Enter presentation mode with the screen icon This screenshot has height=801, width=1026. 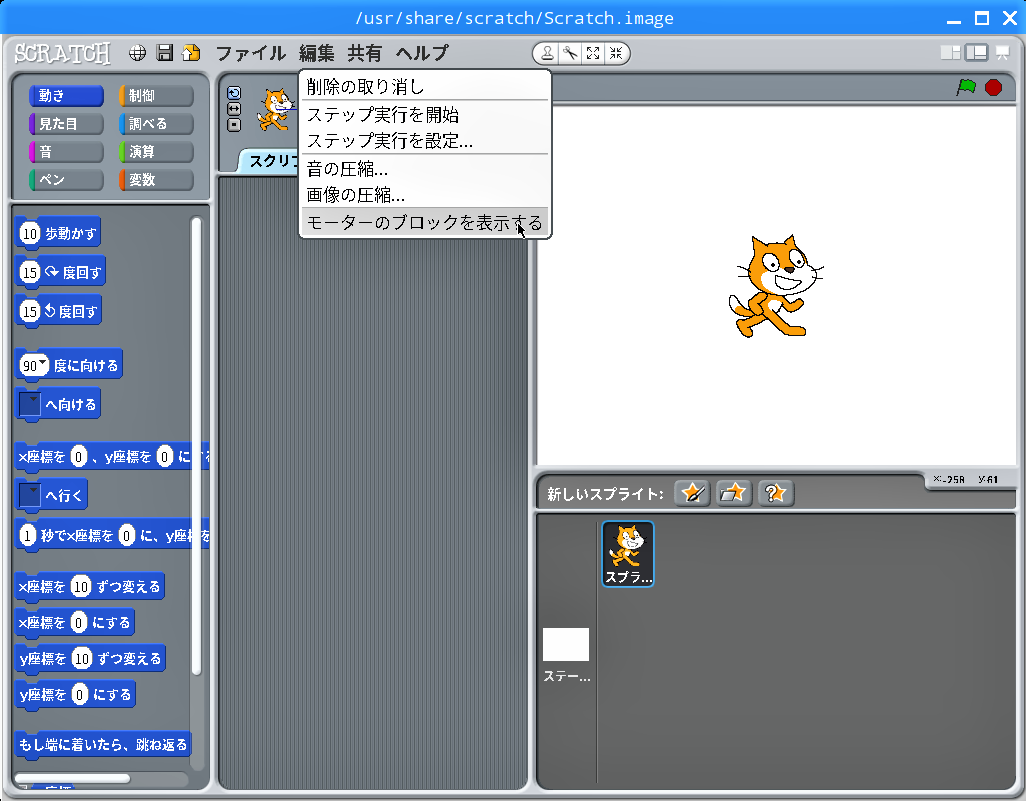(x=1002, y=52)
